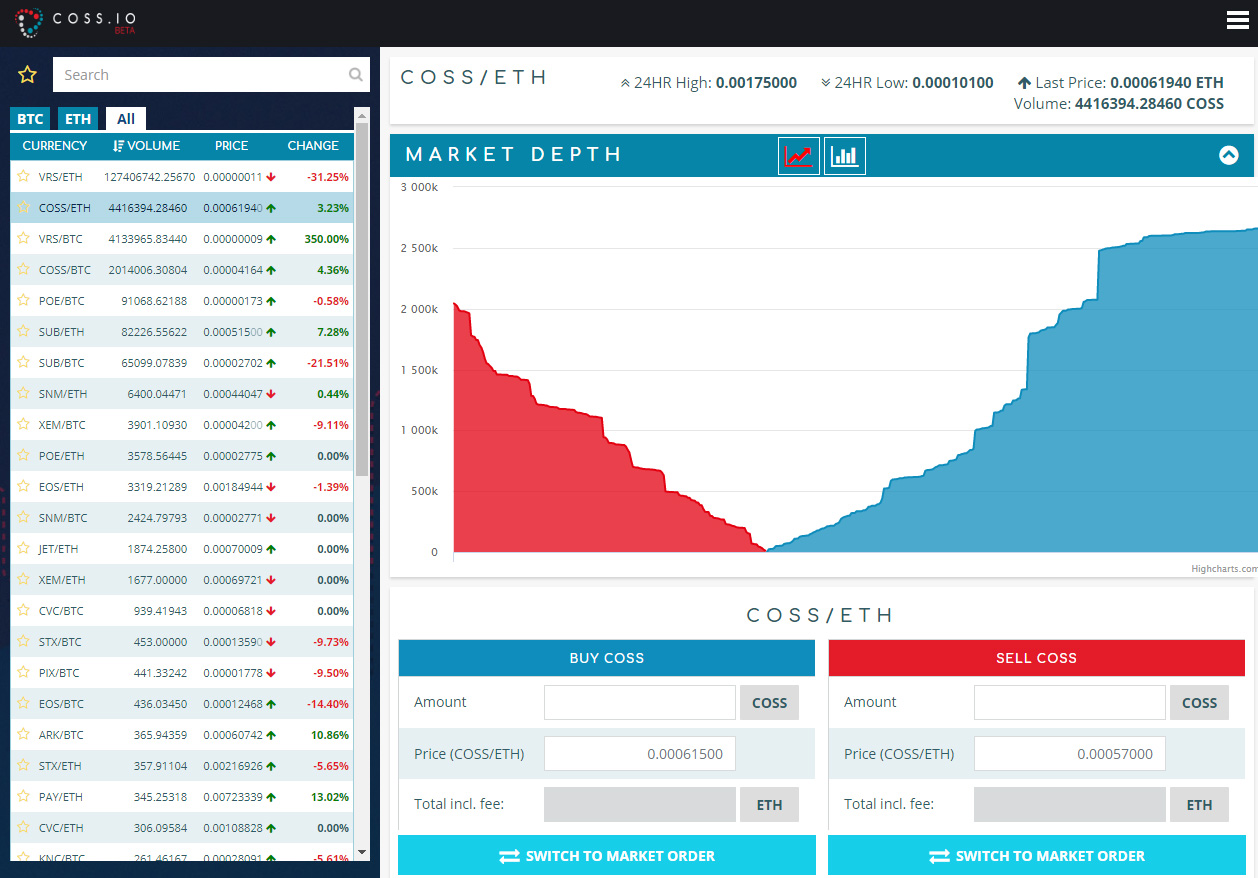Viewport: 1258px width, 878px height.
Task: Click the Sell total incl. fee field
Action: 1070,805
